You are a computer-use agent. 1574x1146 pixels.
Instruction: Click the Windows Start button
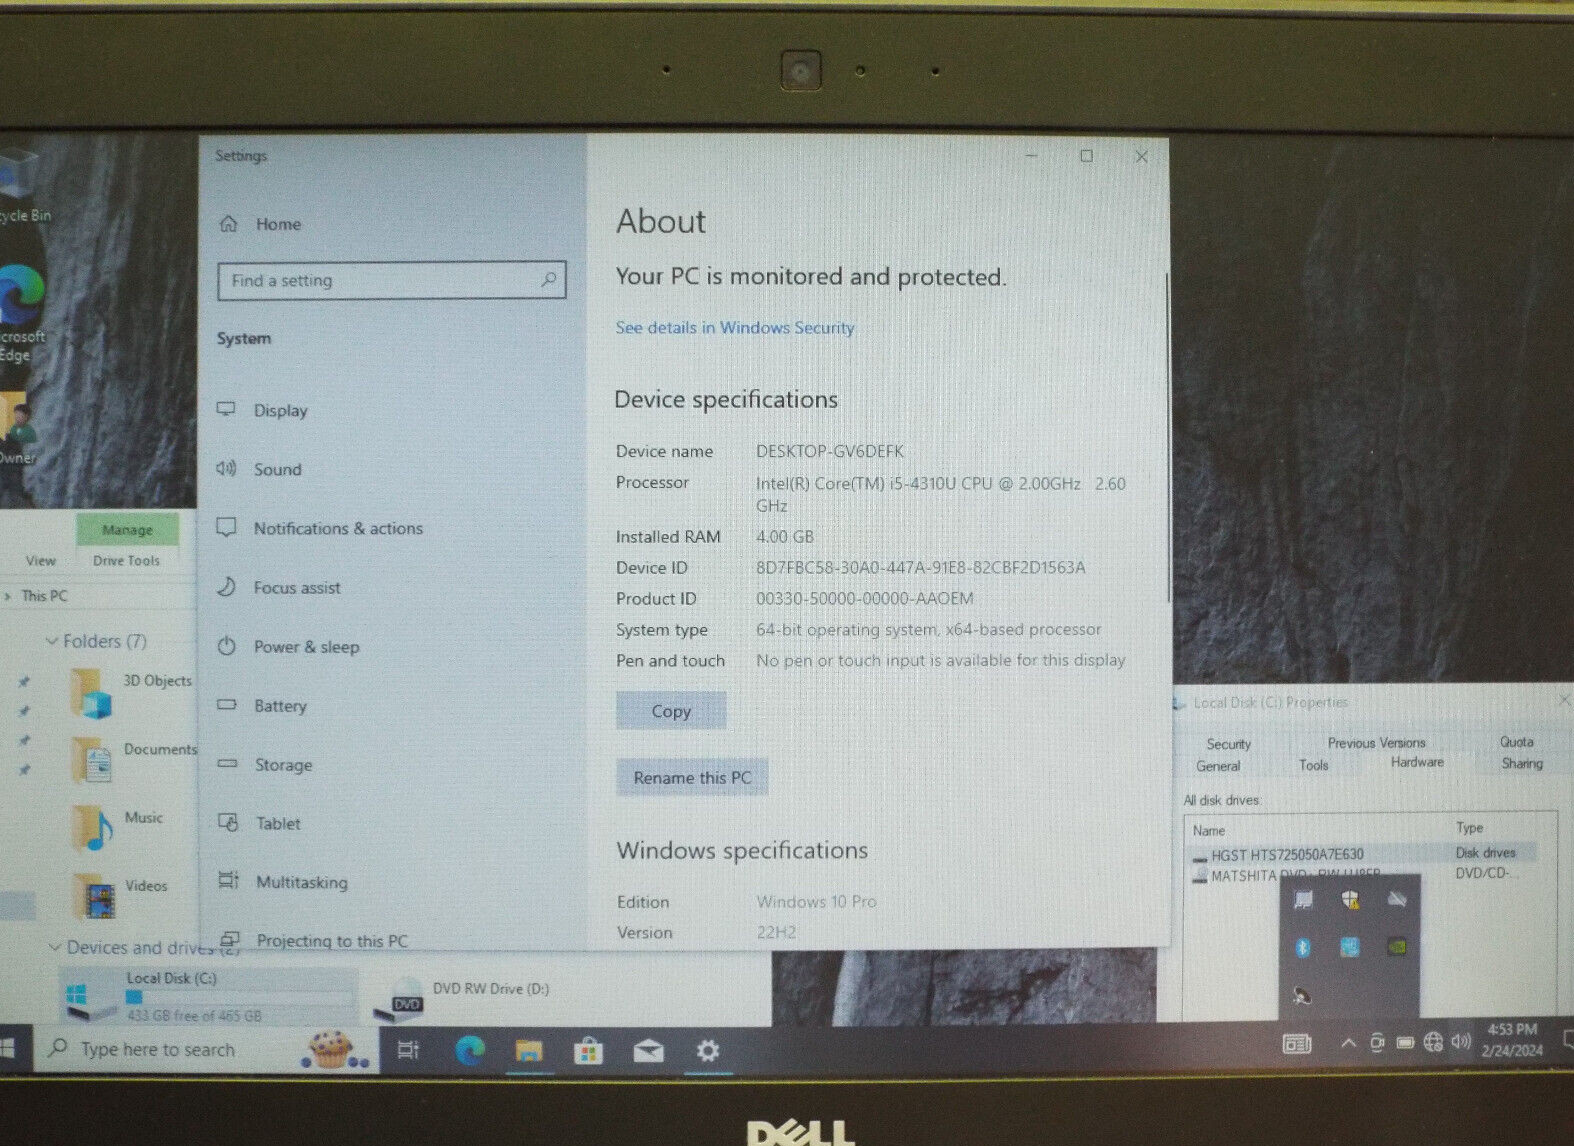pyautogui.click(x=7, y=1049)
